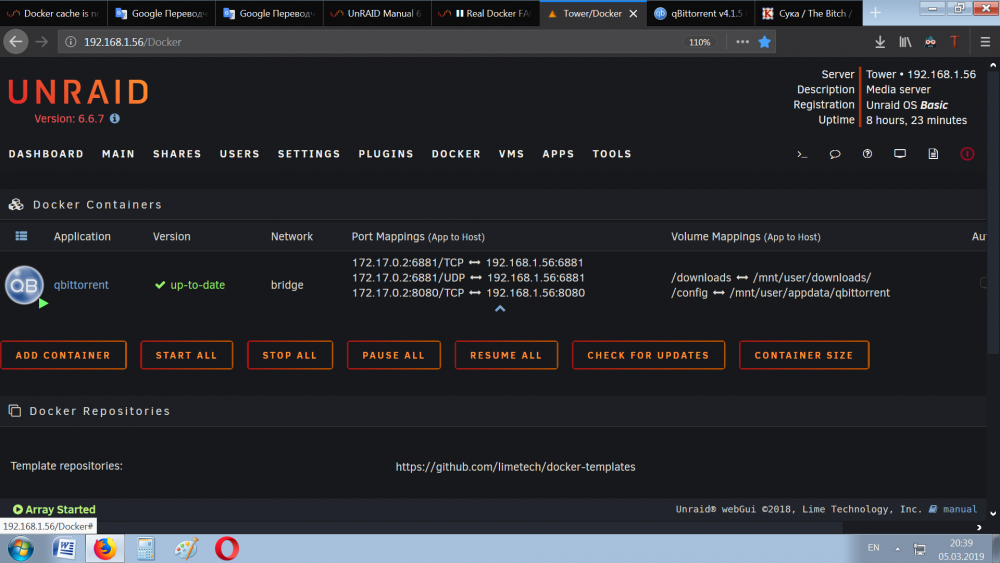This screenshot has width=1000, height=563.
Task: Open the system log document icon
Action: coord(933,154)
